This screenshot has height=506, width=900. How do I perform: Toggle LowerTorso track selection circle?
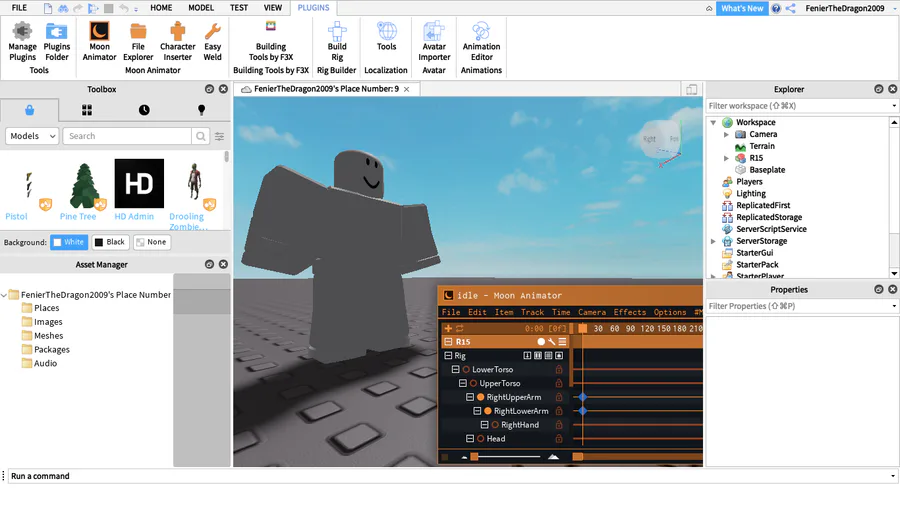(x=466, y=369)
